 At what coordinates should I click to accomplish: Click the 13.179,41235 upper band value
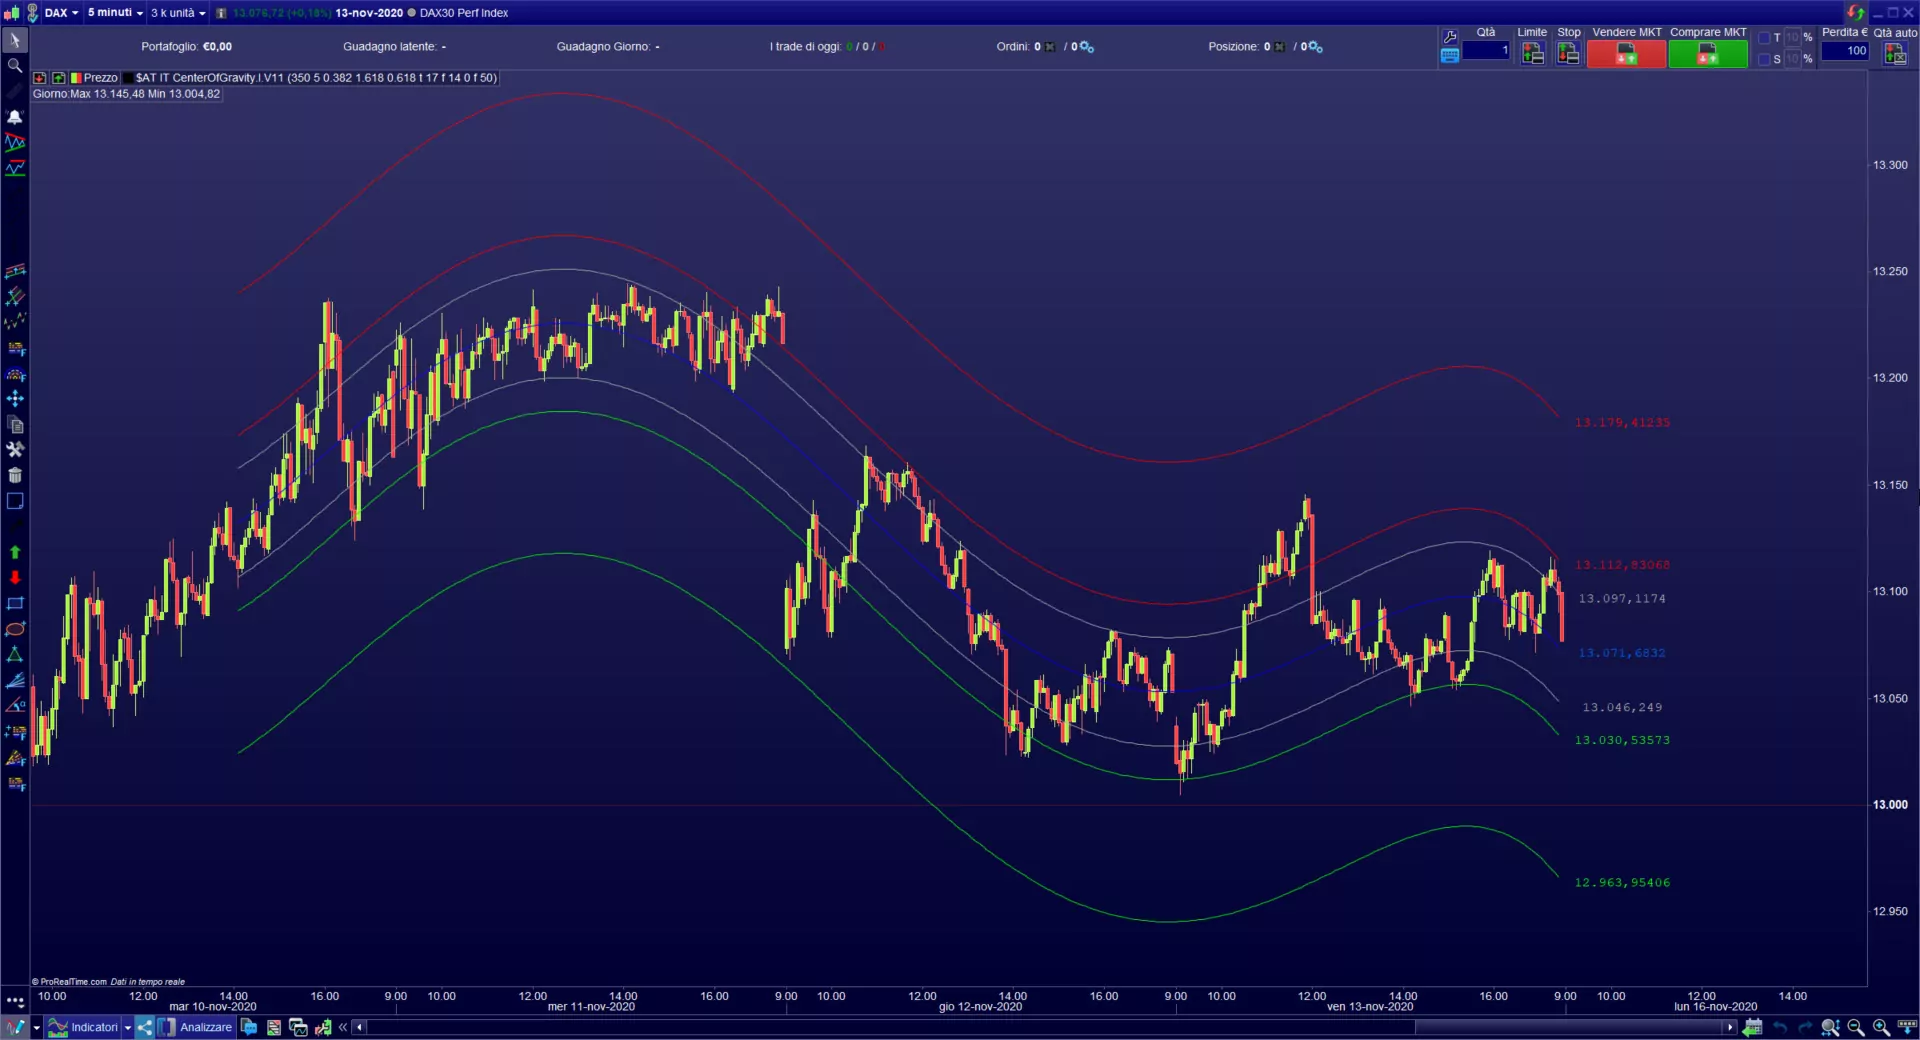coord(1622,423)
